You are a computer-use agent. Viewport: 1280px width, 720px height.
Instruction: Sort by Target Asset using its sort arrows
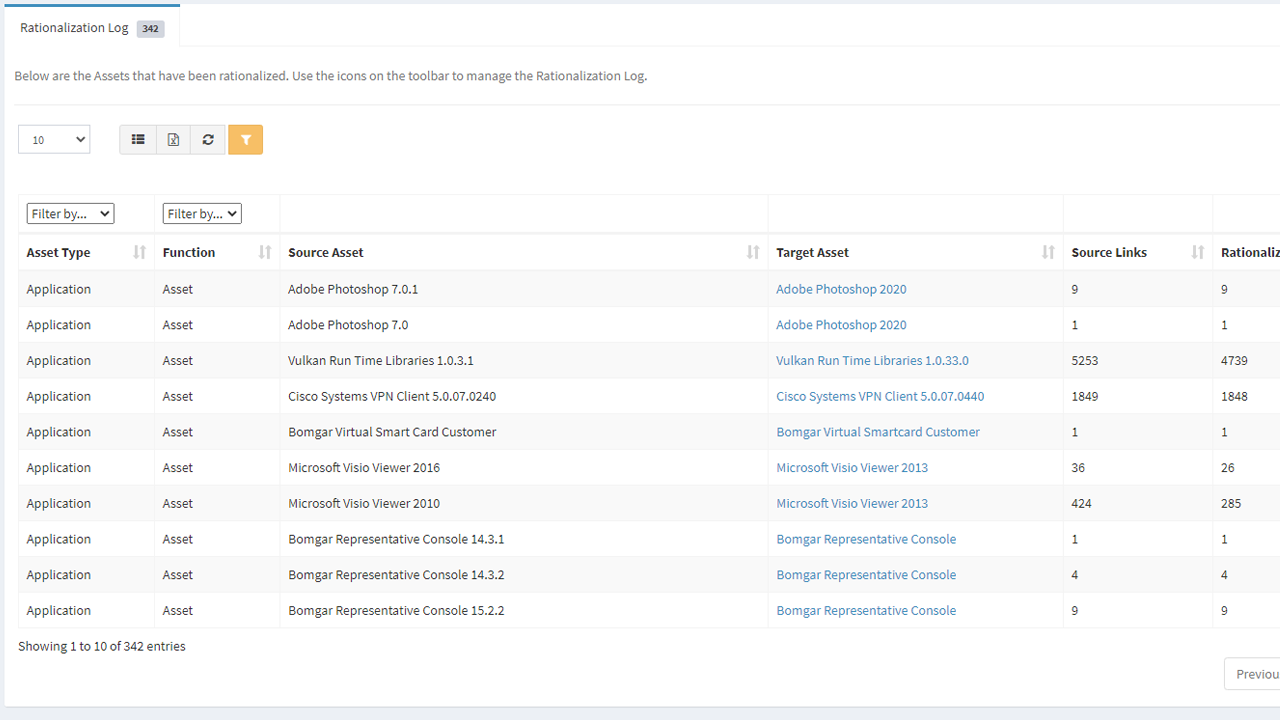coord(1048,253)
